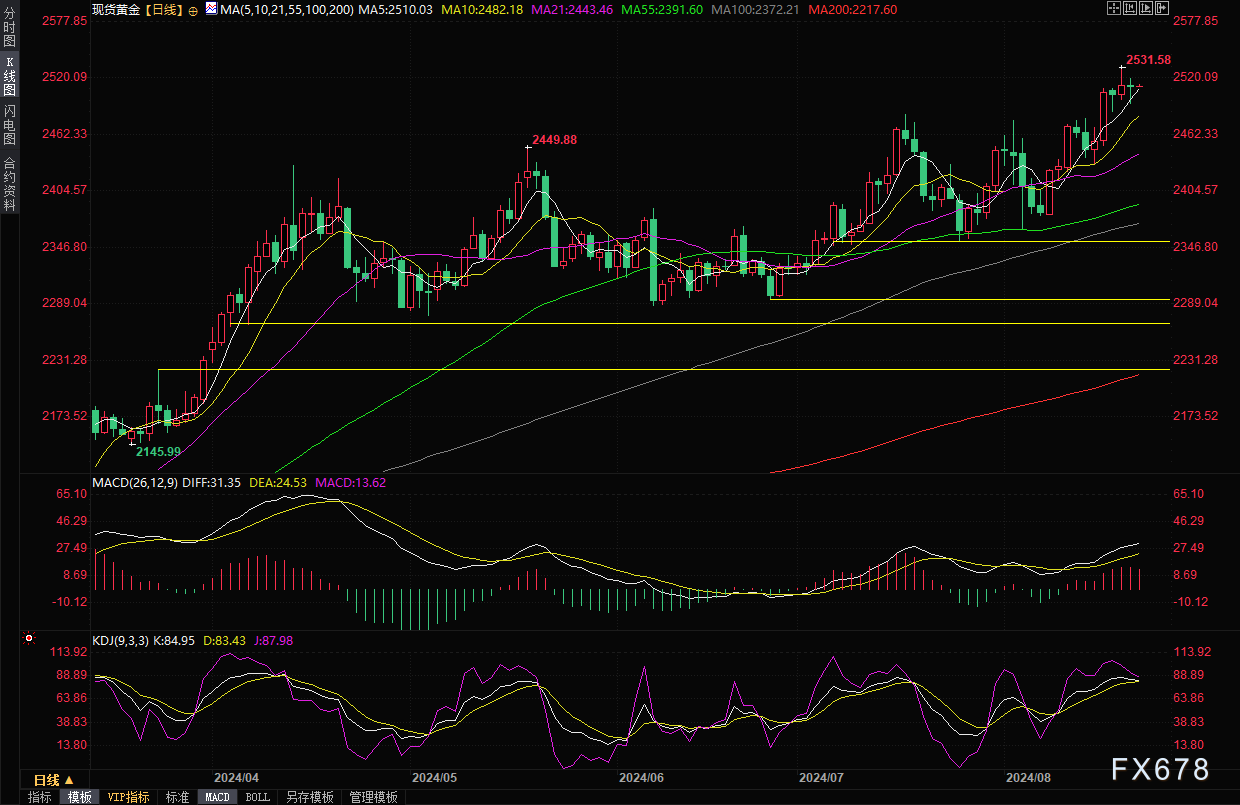Click the MA indicator chart icon
The height and width of the screenshot is (805, 1240).
(211, 8)
